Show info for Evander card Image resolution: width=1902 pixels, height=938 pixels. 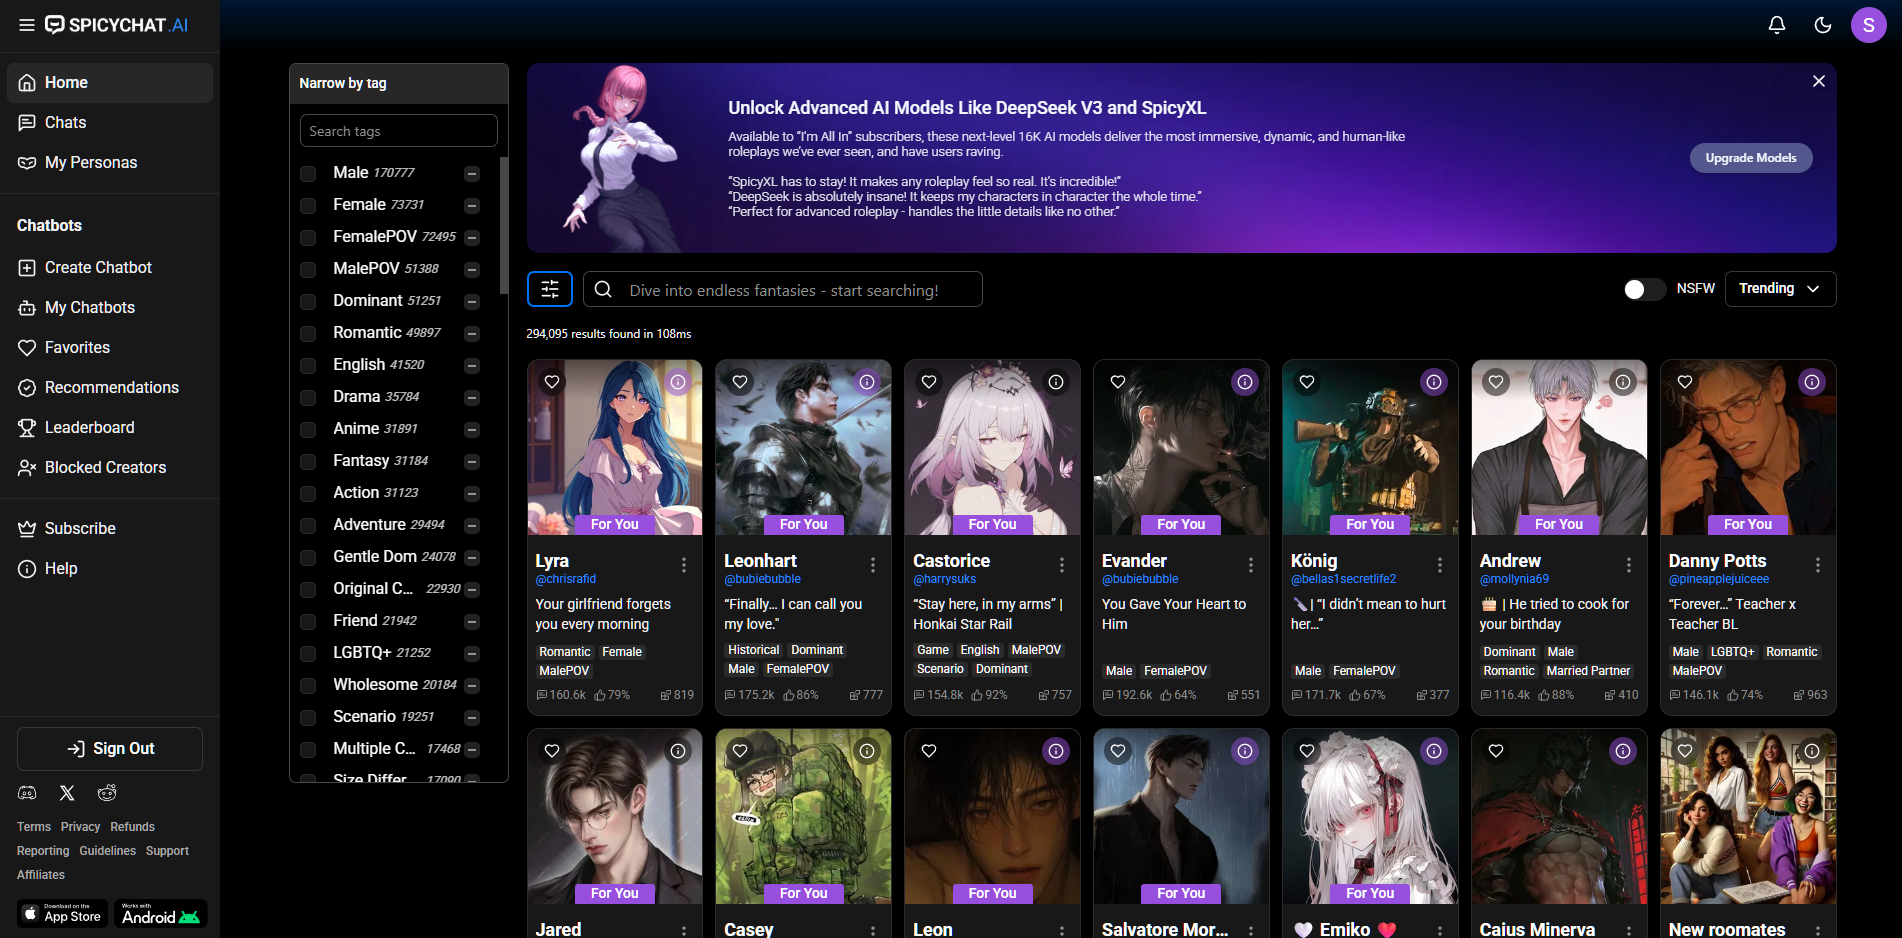pos(1245,382)
